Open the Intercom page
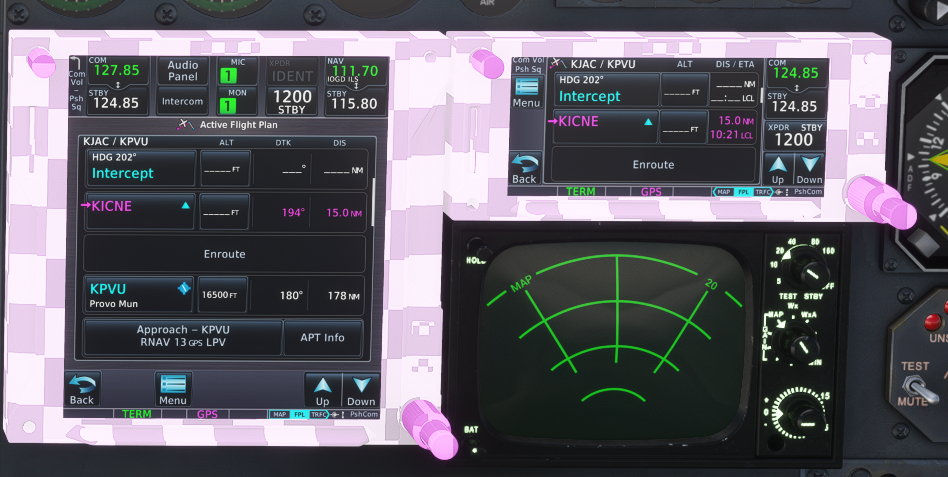 [x=182, y=101]
